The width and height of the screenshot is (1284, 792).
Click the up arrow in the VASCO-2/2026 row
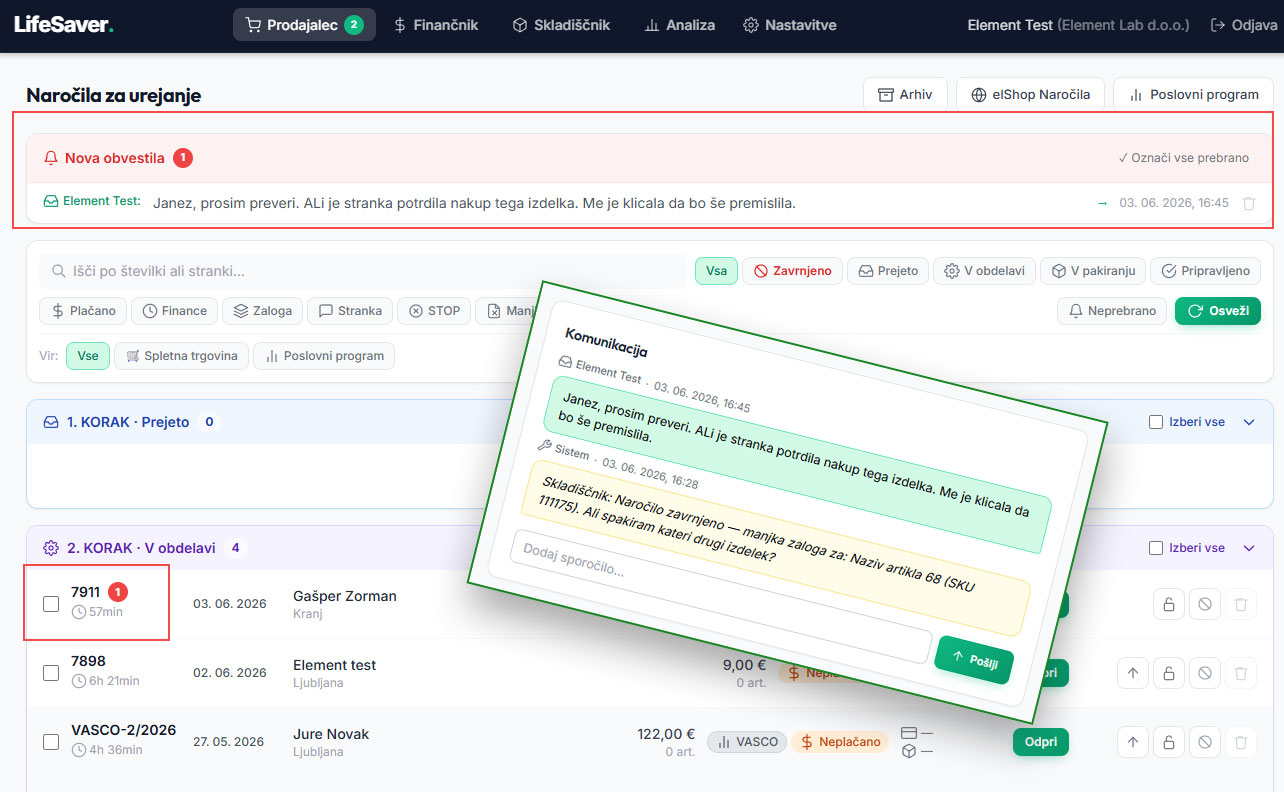click(x=1133, y=742)
